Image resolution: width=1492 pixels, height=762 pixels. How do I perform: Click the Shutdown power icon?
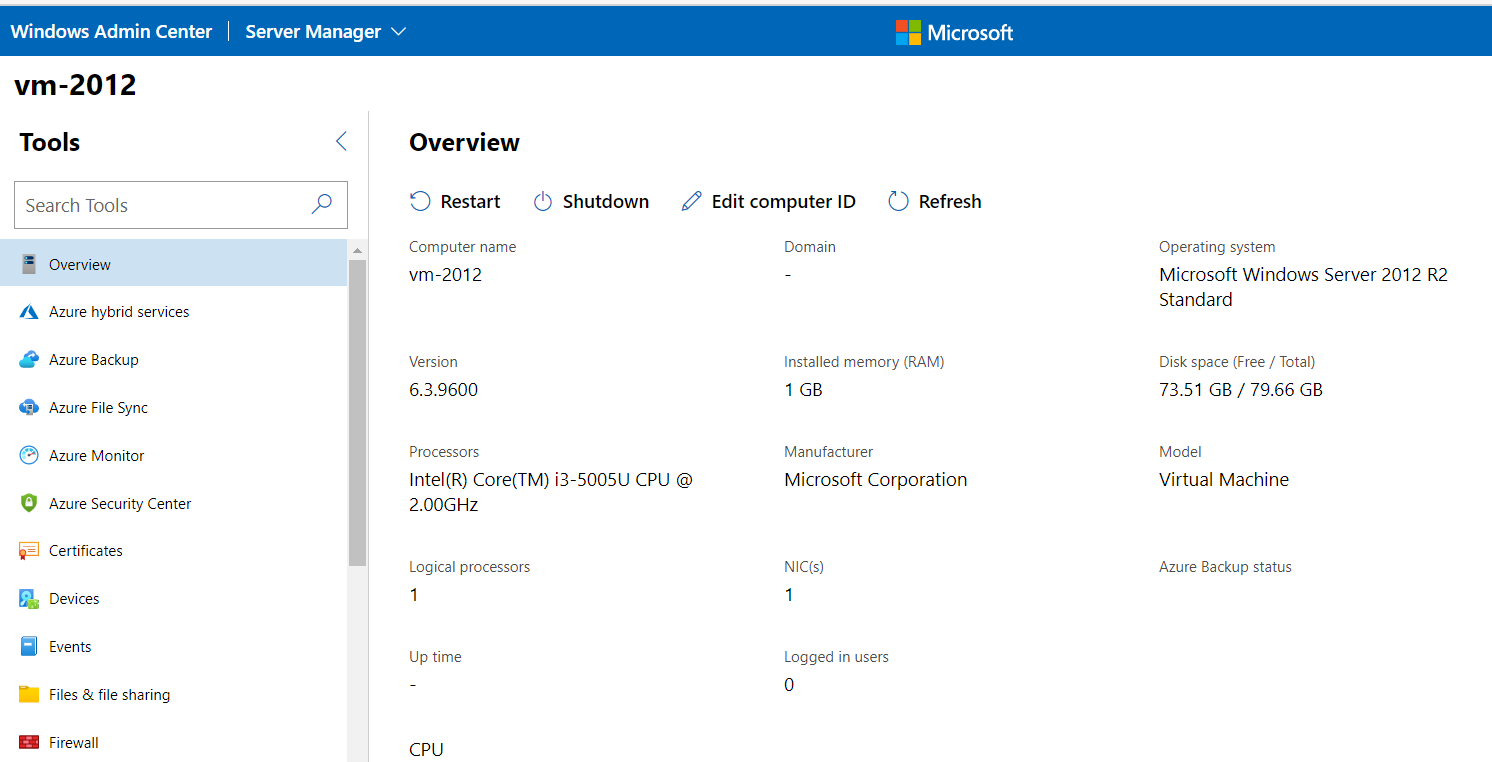(542, 202)
